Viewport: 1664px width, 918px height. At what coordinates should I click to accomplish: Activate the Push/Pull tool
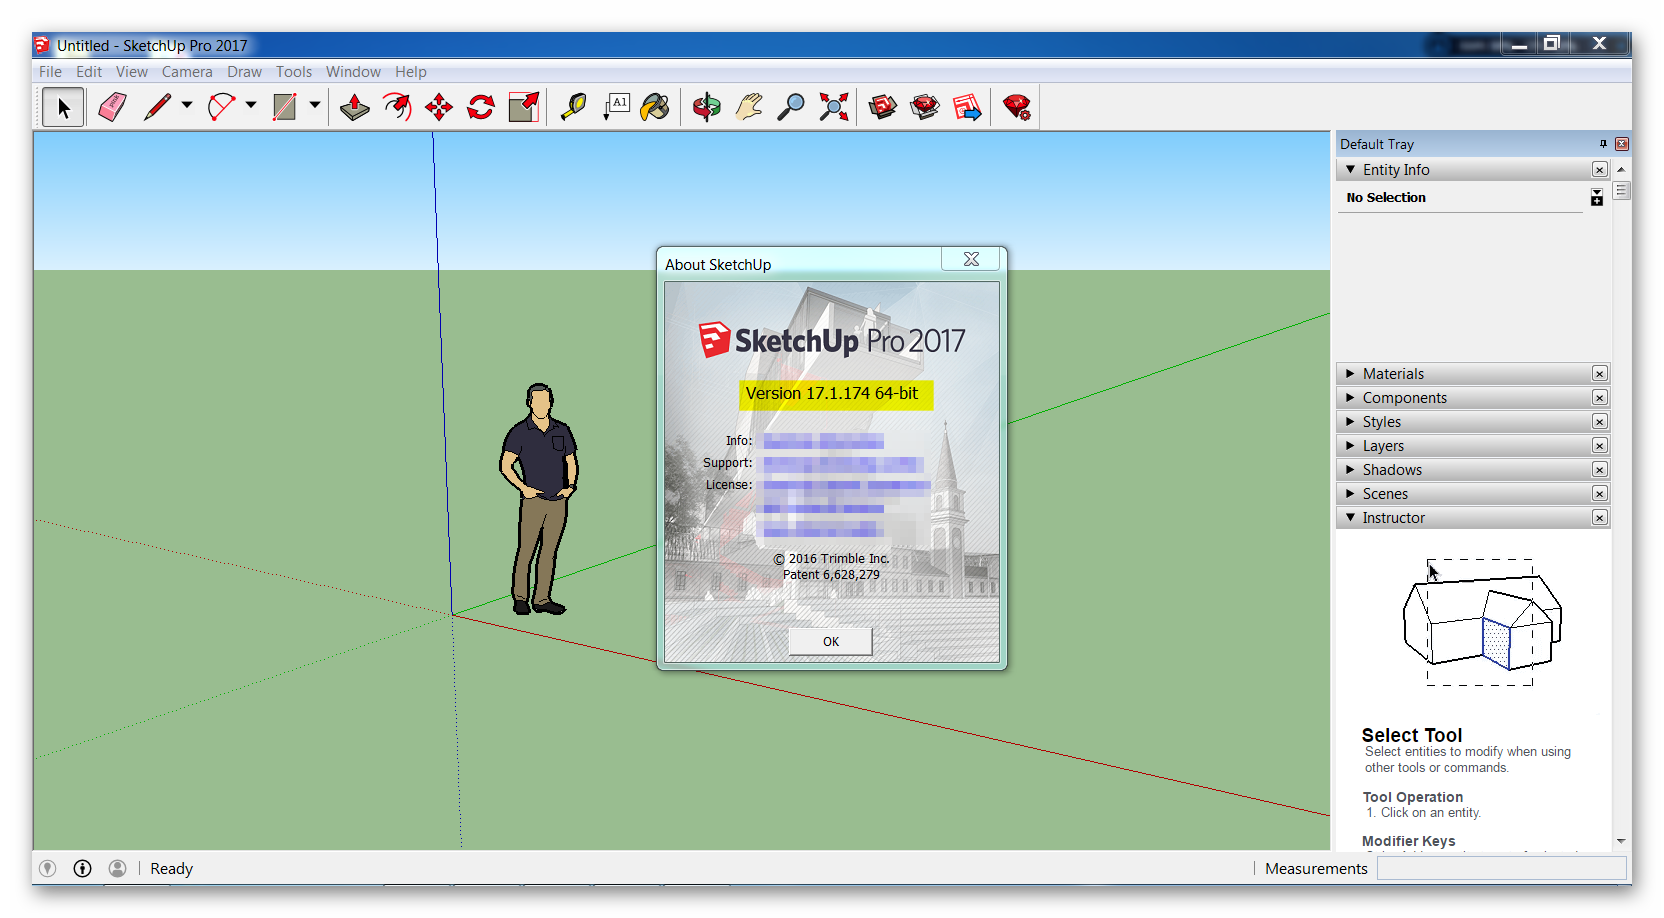354,107
